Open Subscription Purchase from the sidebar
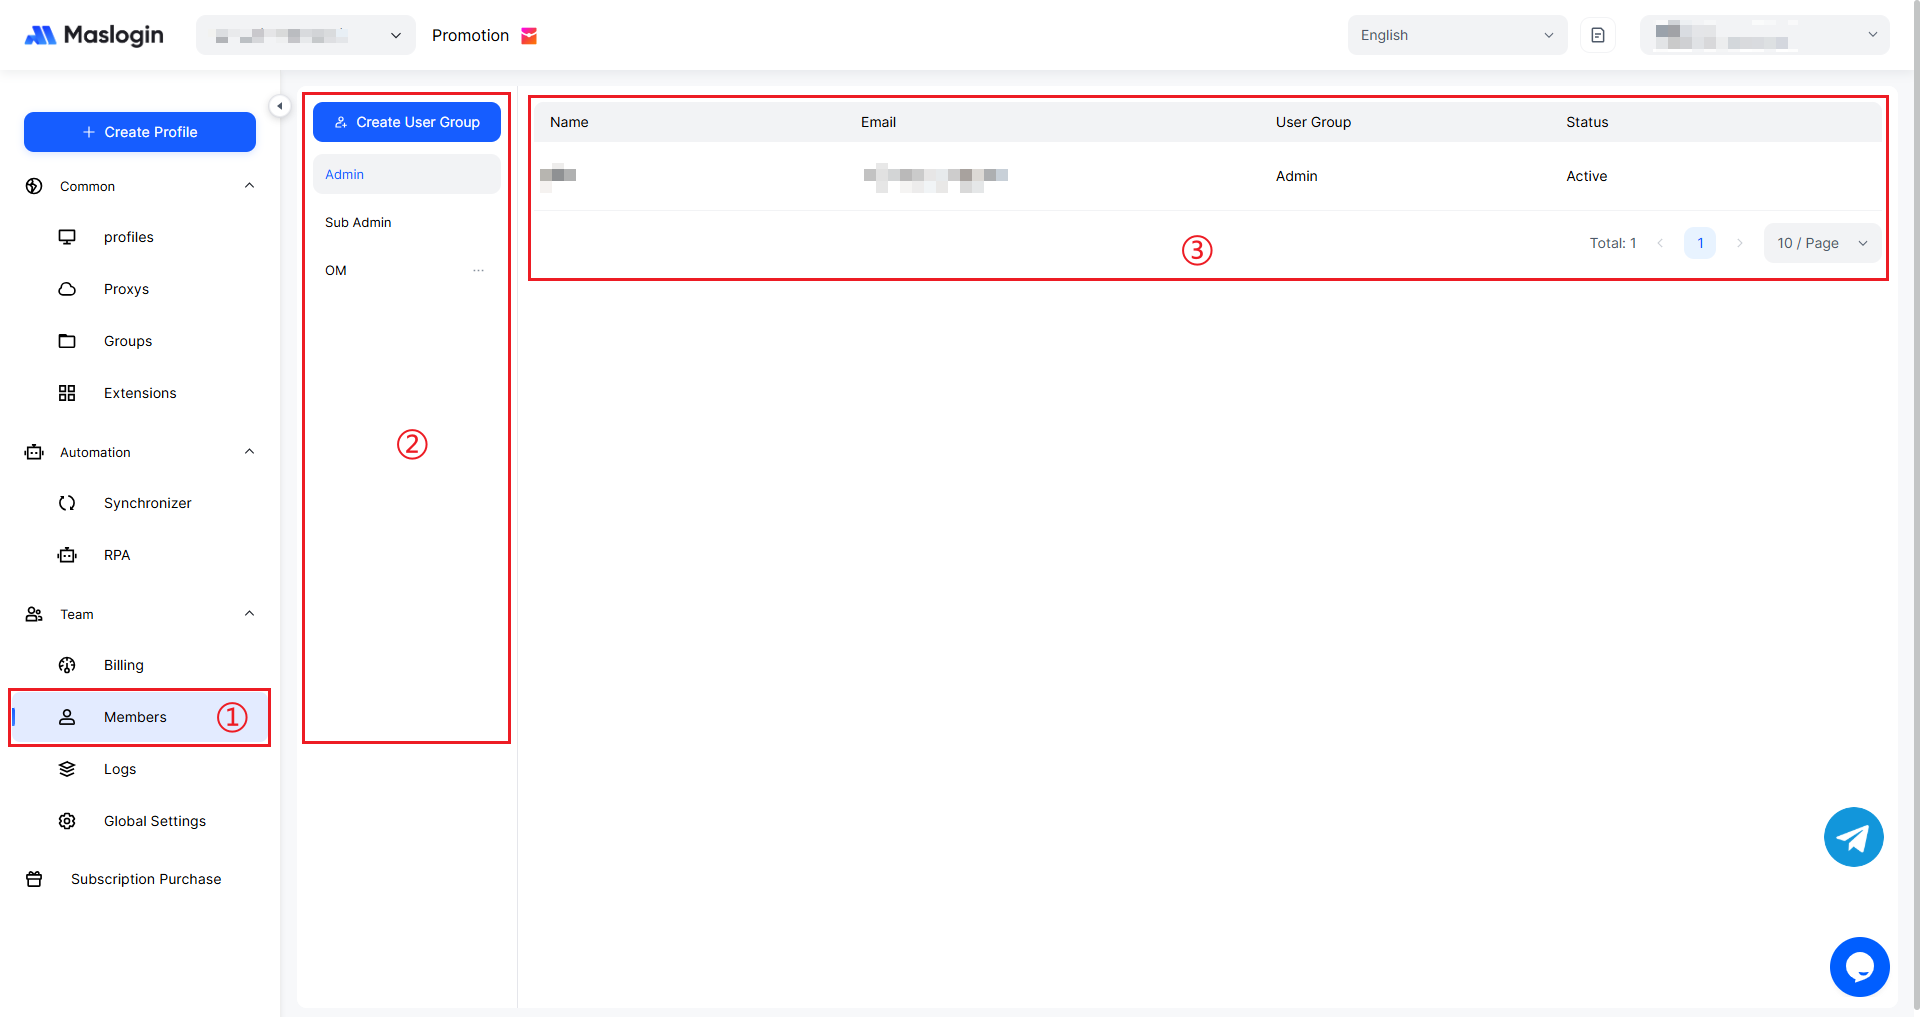The image size is (1920, 1017). click(146, 879)
